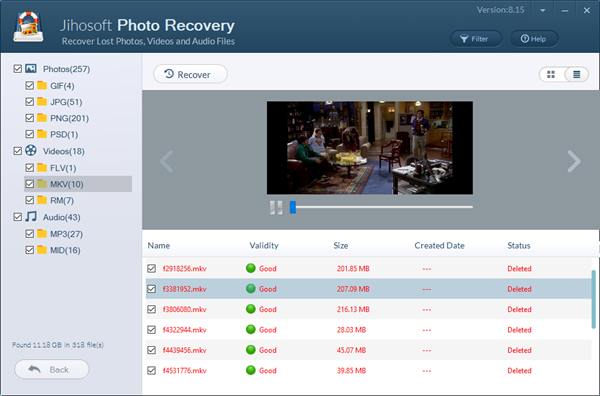Image resolution: width=600 pixels, height=396 pixels.
Task: Click the JPG folder icon
Action: point(42,101)
